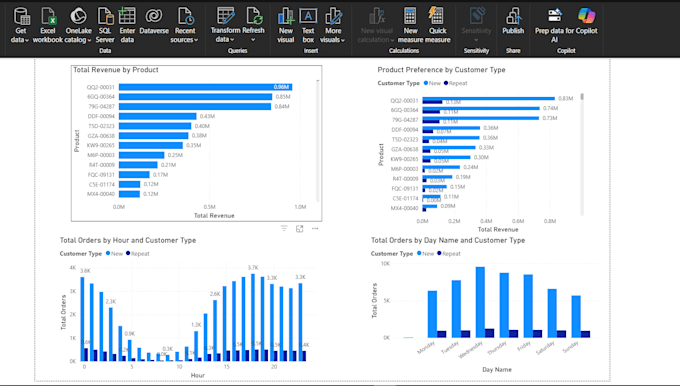Open Recent sources list

pos(185,25)
